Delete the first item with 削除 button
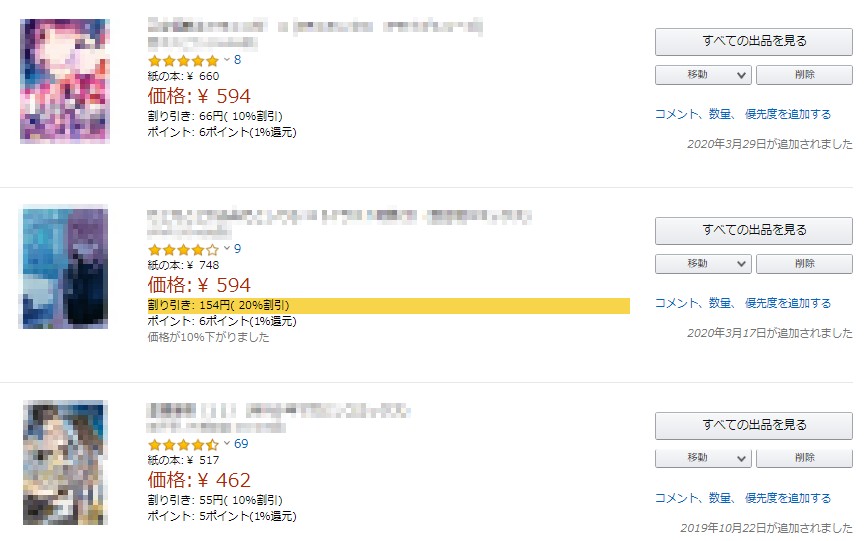Viewport: 867px width, 541px height. [804, 75]
